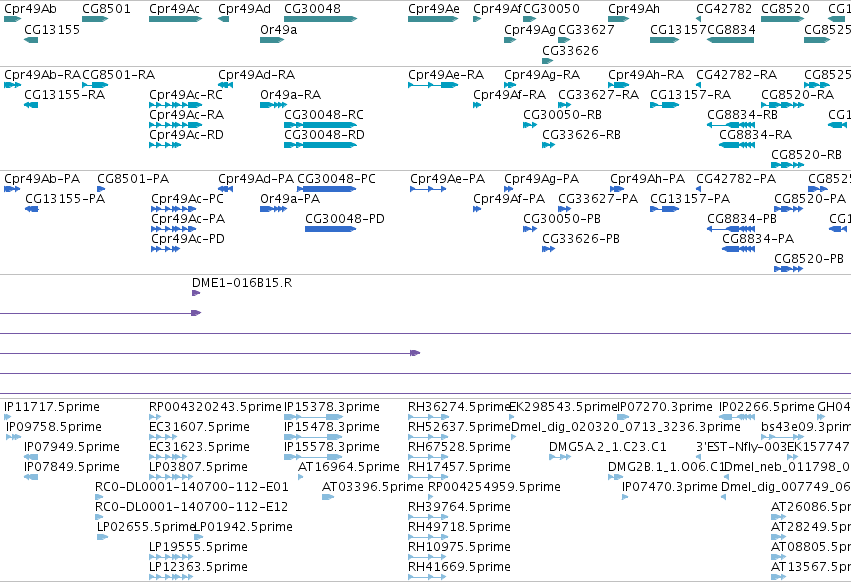Select the CG8834-RA transcript label

coord(755,135)
